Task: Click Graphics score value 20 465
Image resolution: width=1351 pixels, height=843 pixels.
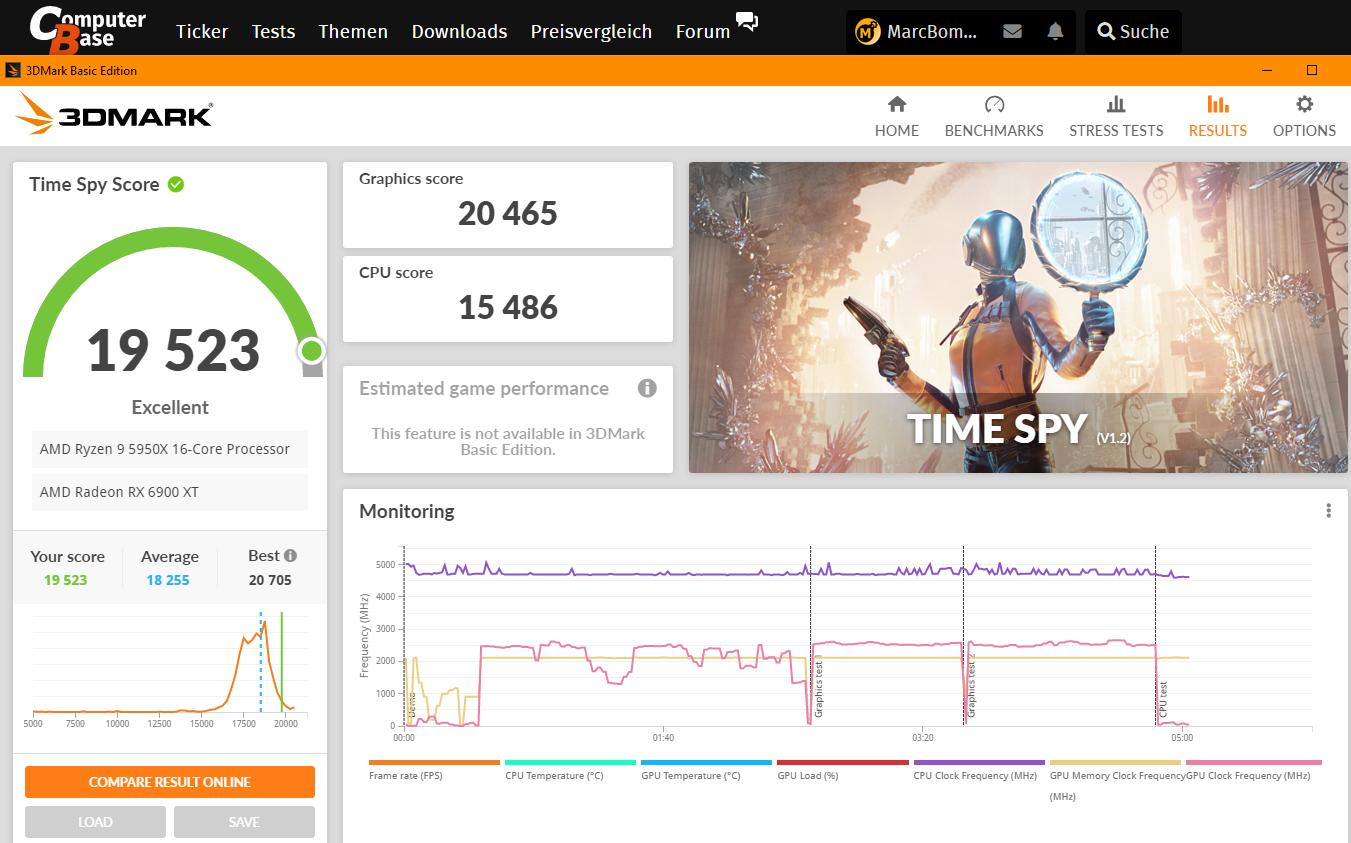Action: pos(508,213)
